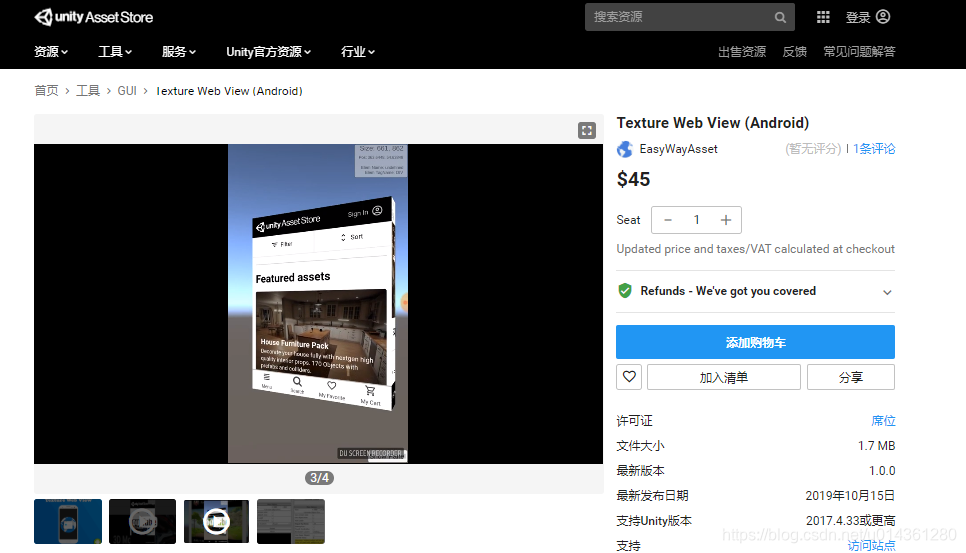The width and height of the screenshot is (966, 553).
Task: Open the Unity官方资源 dropdown menu
Action: click(268, 52)
